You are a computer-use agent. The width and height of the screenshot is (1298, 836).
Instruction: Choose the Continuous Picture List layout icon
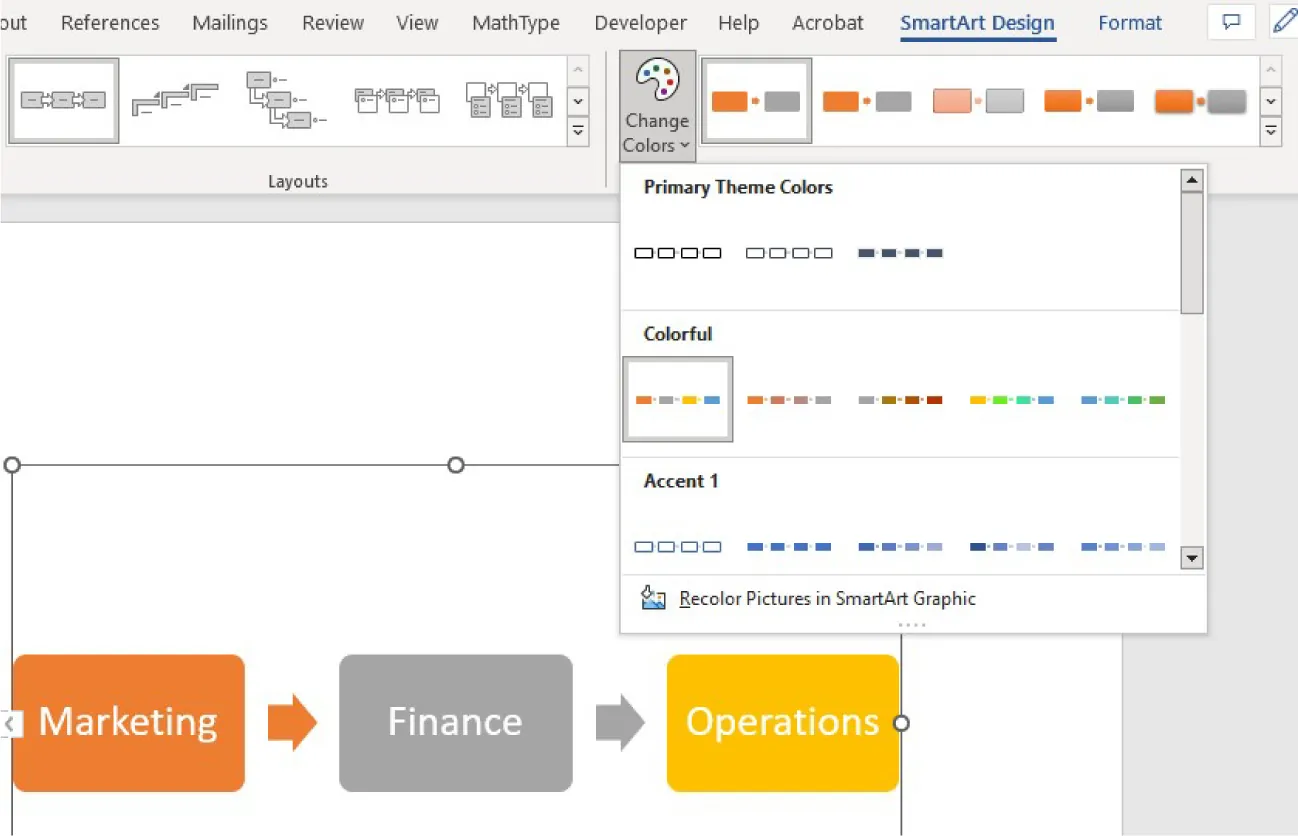(x=510, y=99)
